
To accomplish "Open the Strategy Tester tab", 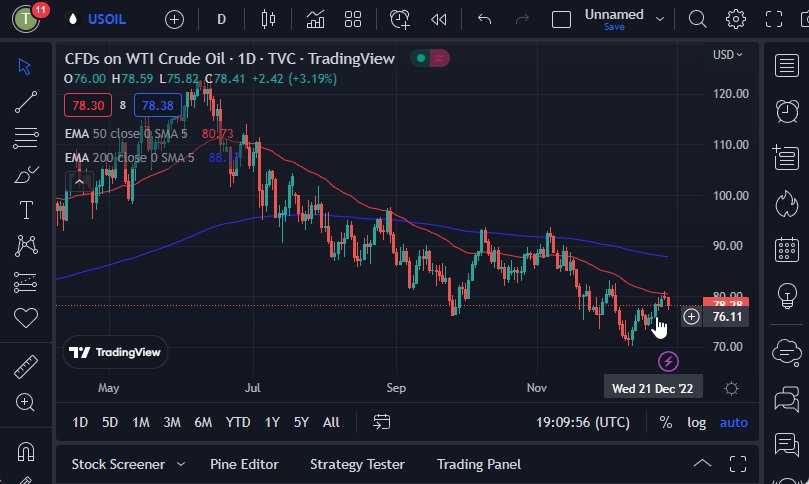I will (x=357, y=464).
